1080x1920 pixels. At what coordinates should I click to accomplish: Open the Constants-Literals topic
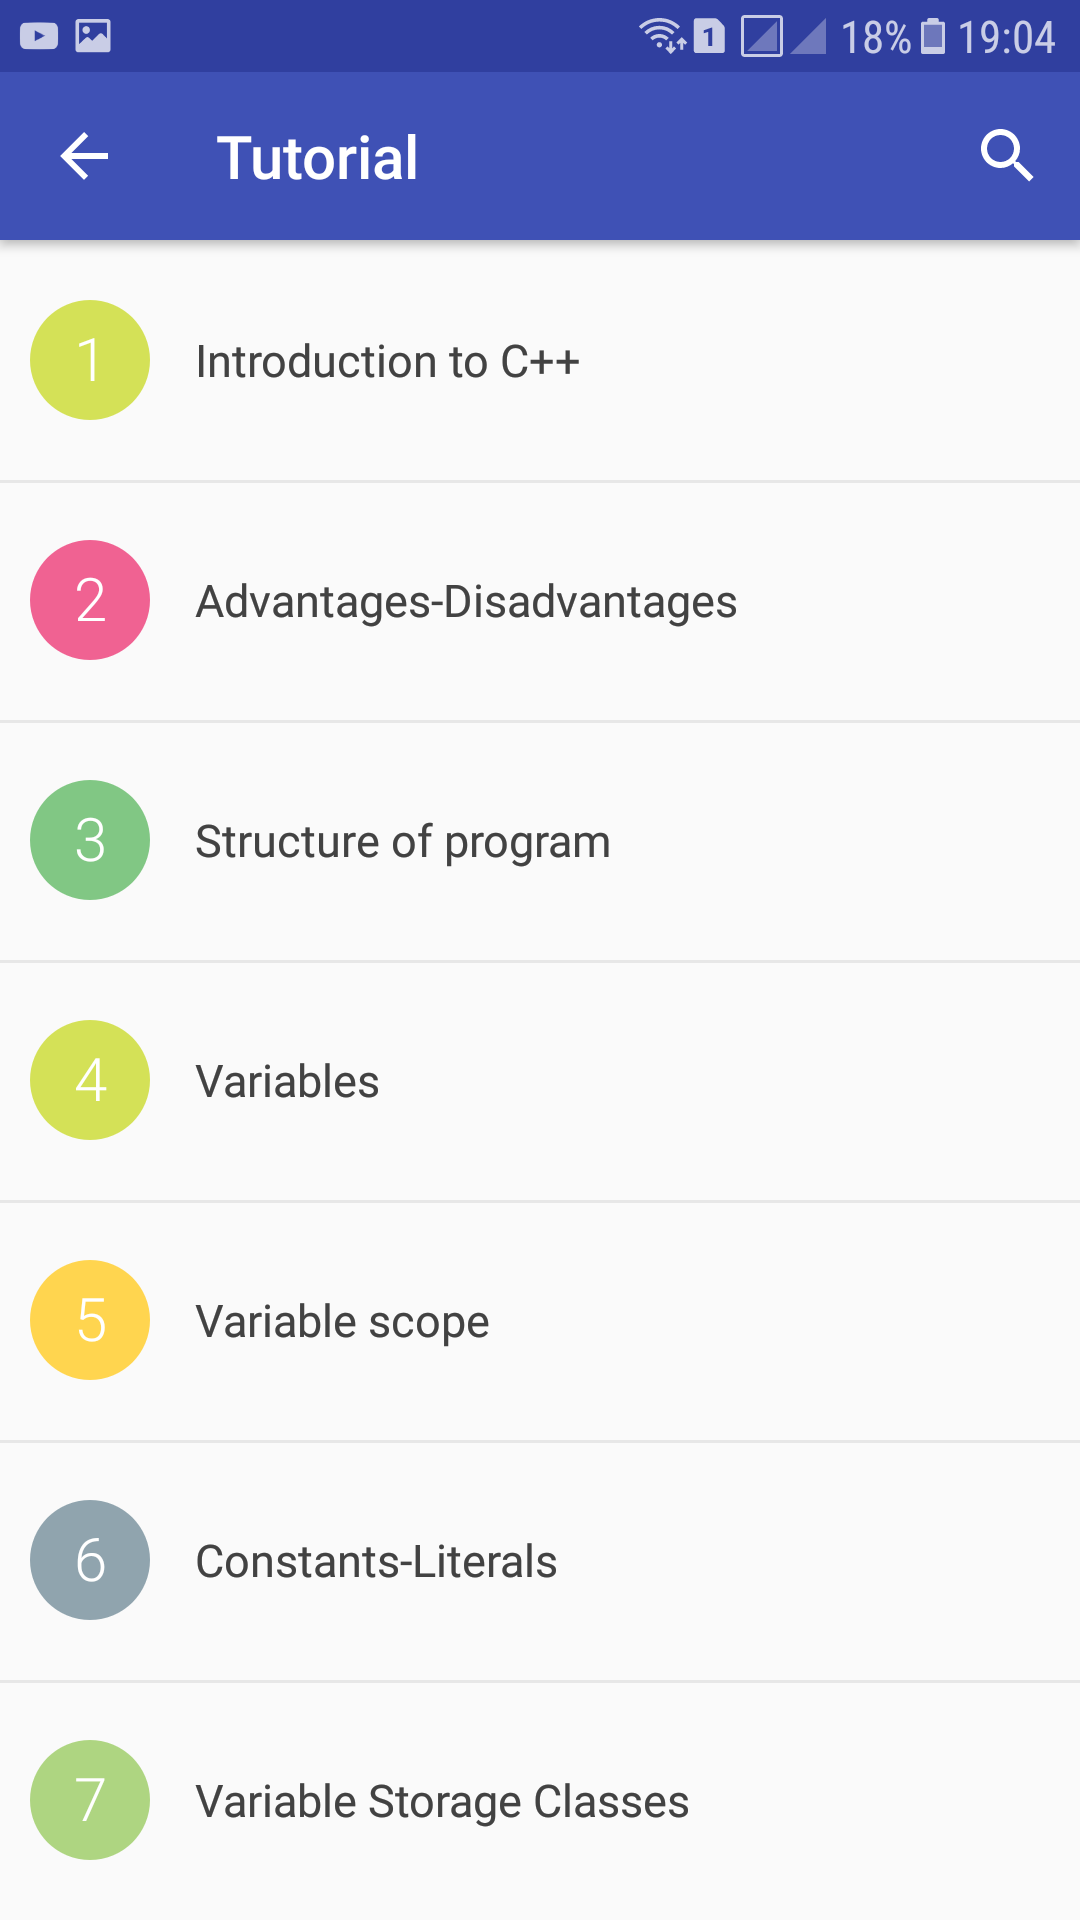point(377,1561)
